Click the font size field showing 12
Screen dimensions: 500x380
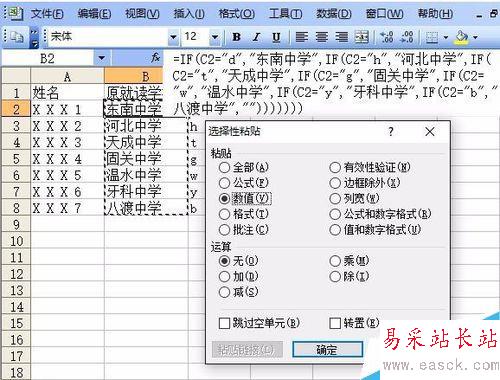[x=196, y=37]
